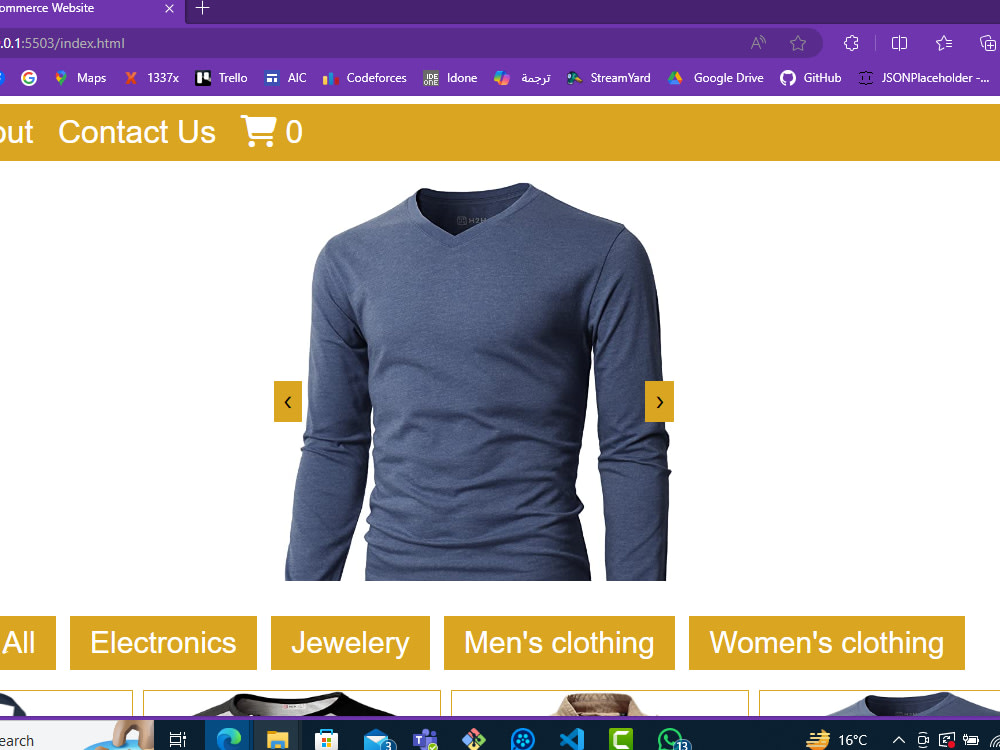
Task: Click the Meet Now camera tray icon
Action: coord(923,740)
